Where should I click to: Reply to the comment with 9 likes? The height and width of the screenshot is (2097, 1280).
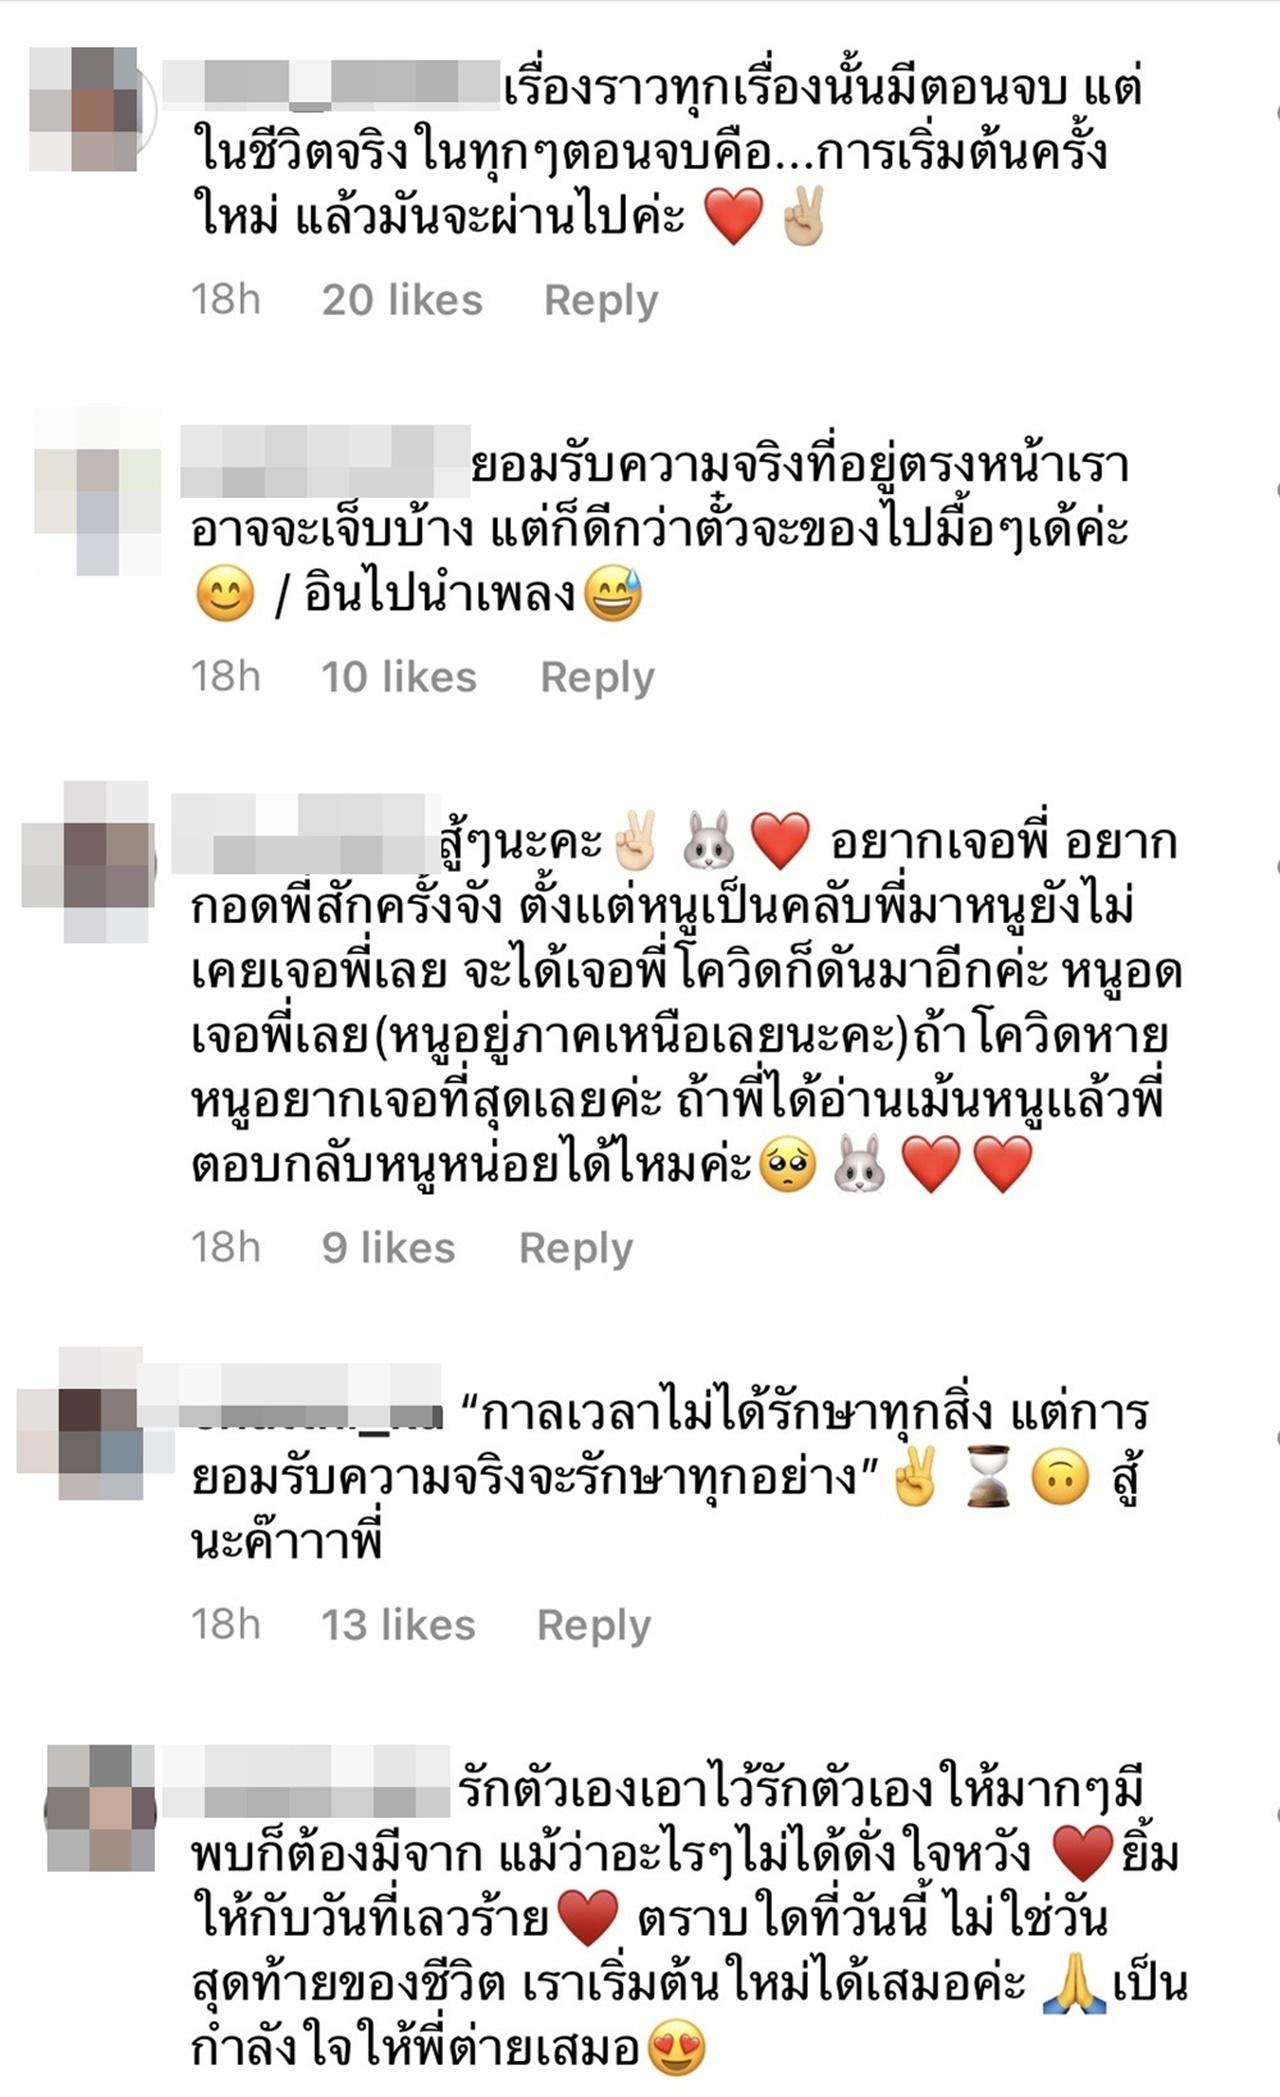[x=576, y=1249]
